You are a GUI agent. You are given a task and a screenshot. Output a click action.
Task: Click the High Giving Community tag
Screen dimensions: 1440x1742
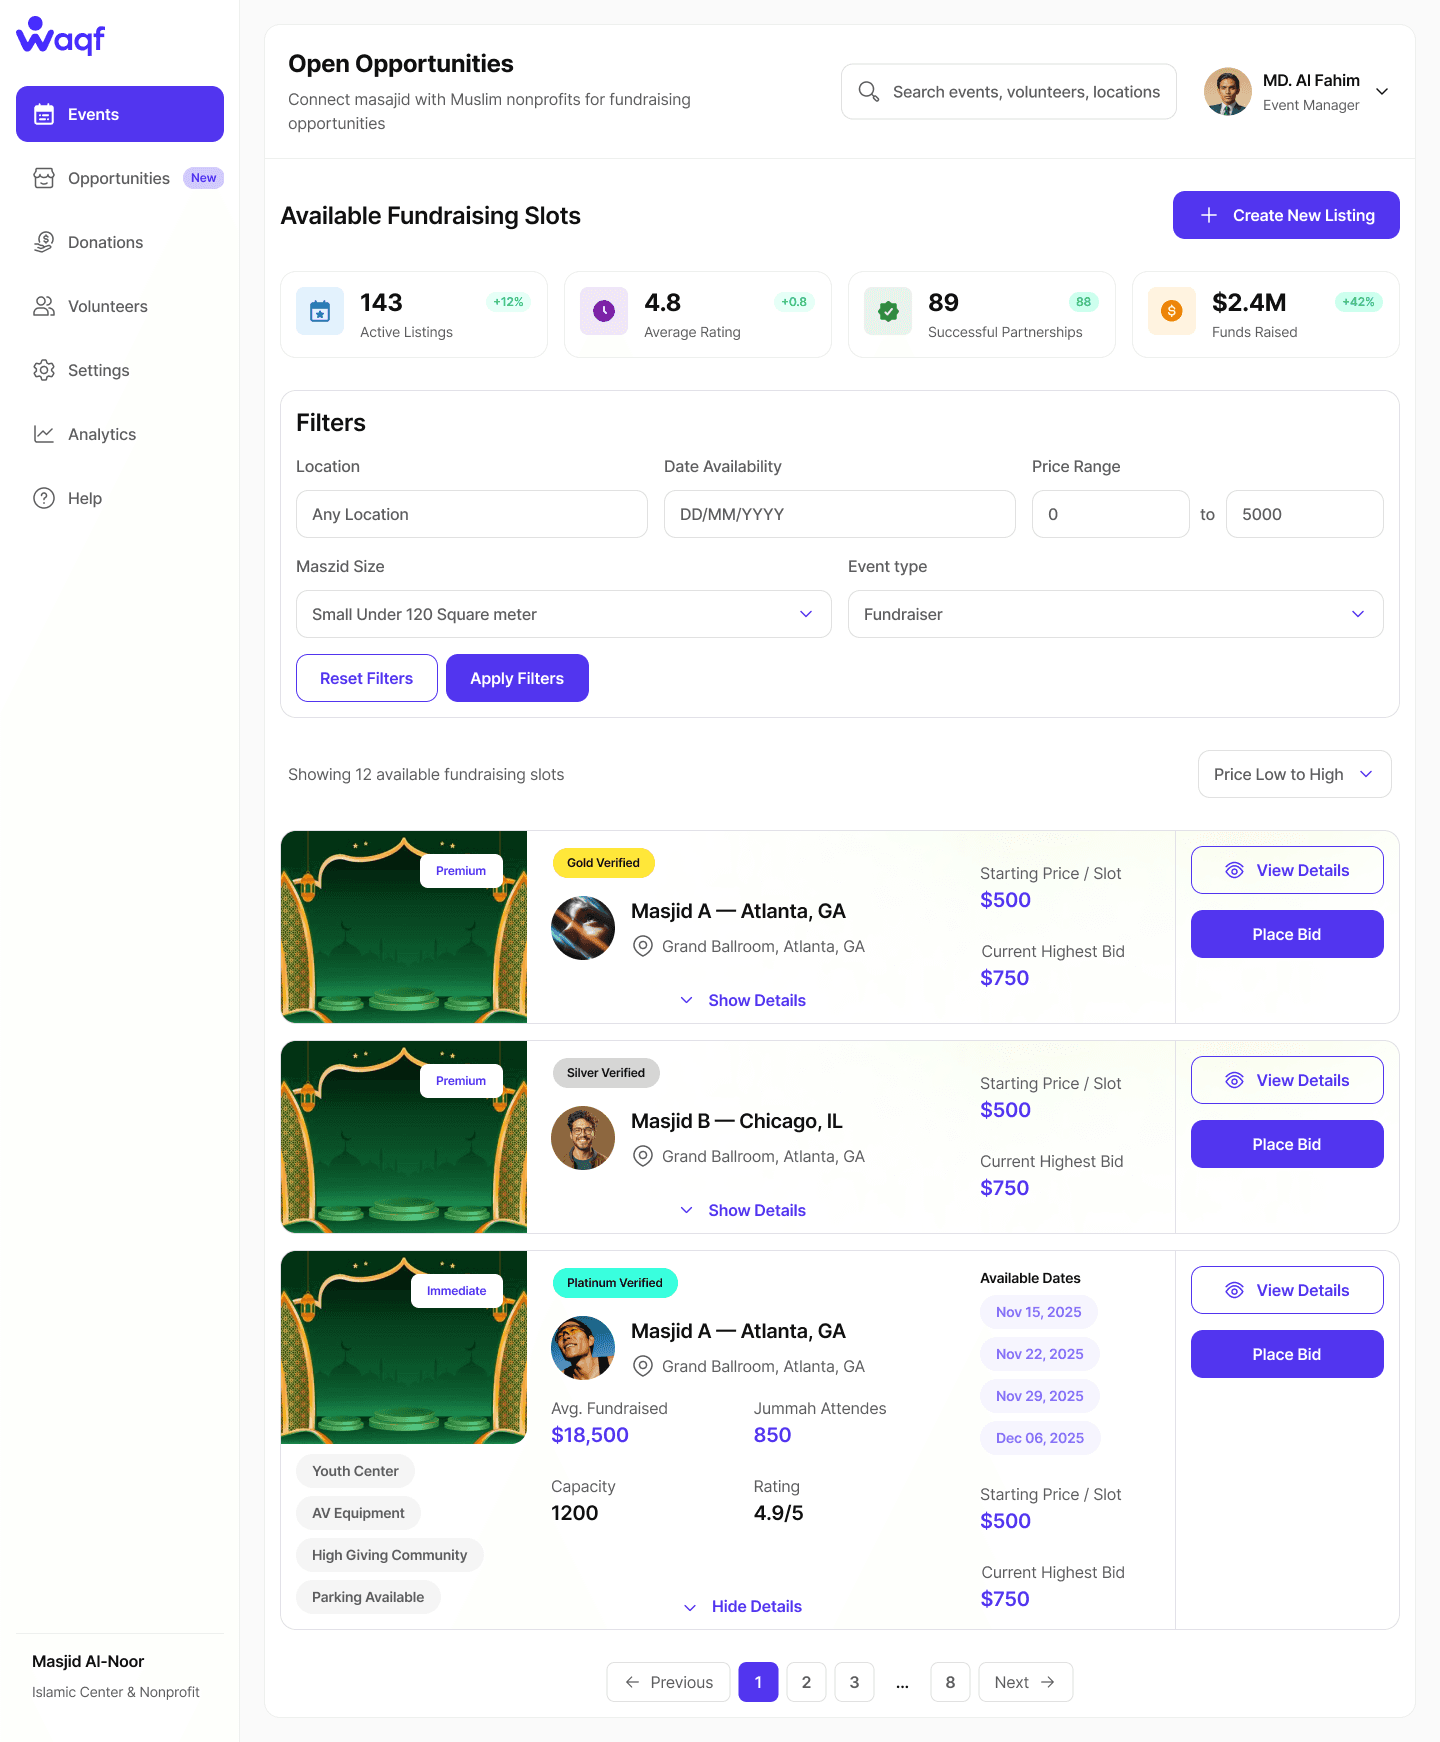point(389,1555)
